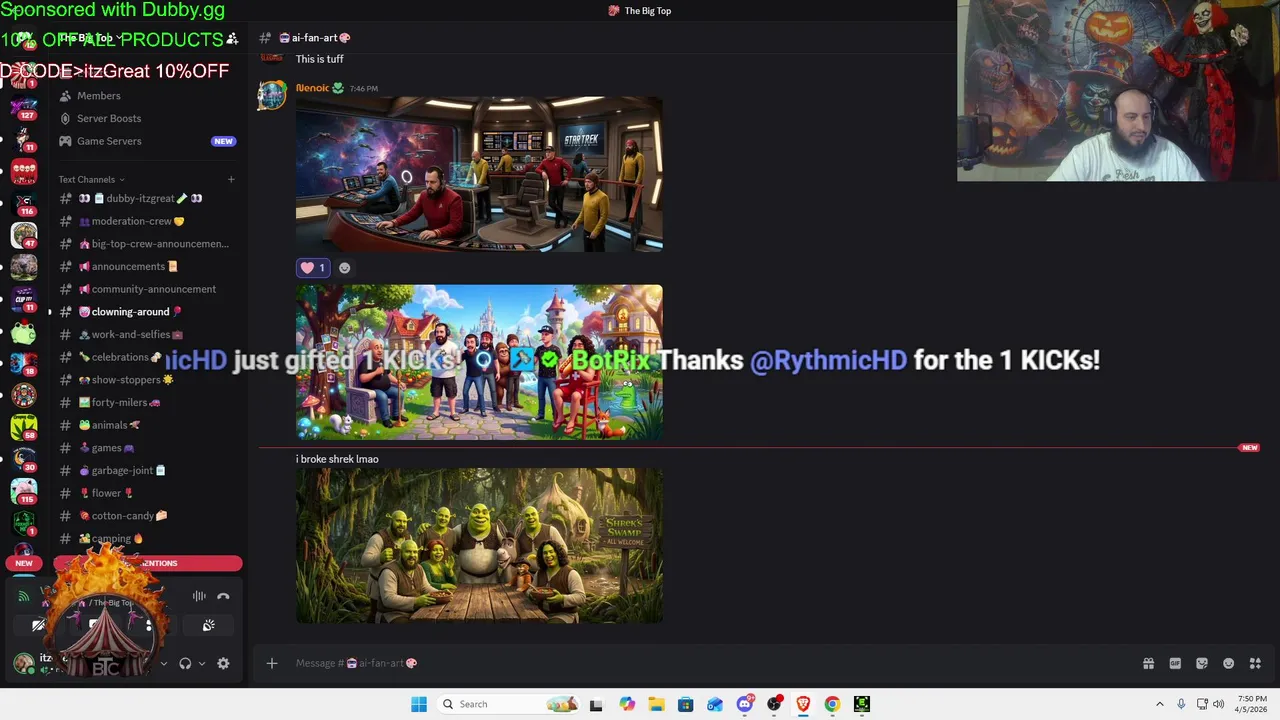Open server icon with 116 badge
This screenshot has height=720, width=1280.
(x=24, y=201)
